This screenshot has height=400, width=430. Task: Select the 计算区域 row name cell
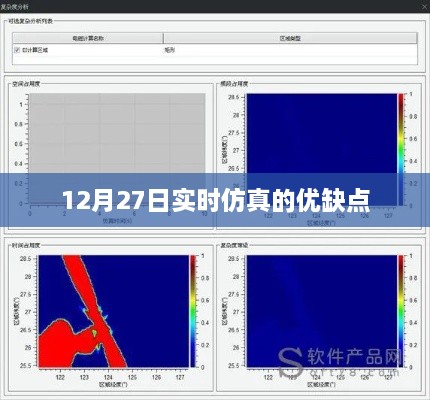coord(88,50)
